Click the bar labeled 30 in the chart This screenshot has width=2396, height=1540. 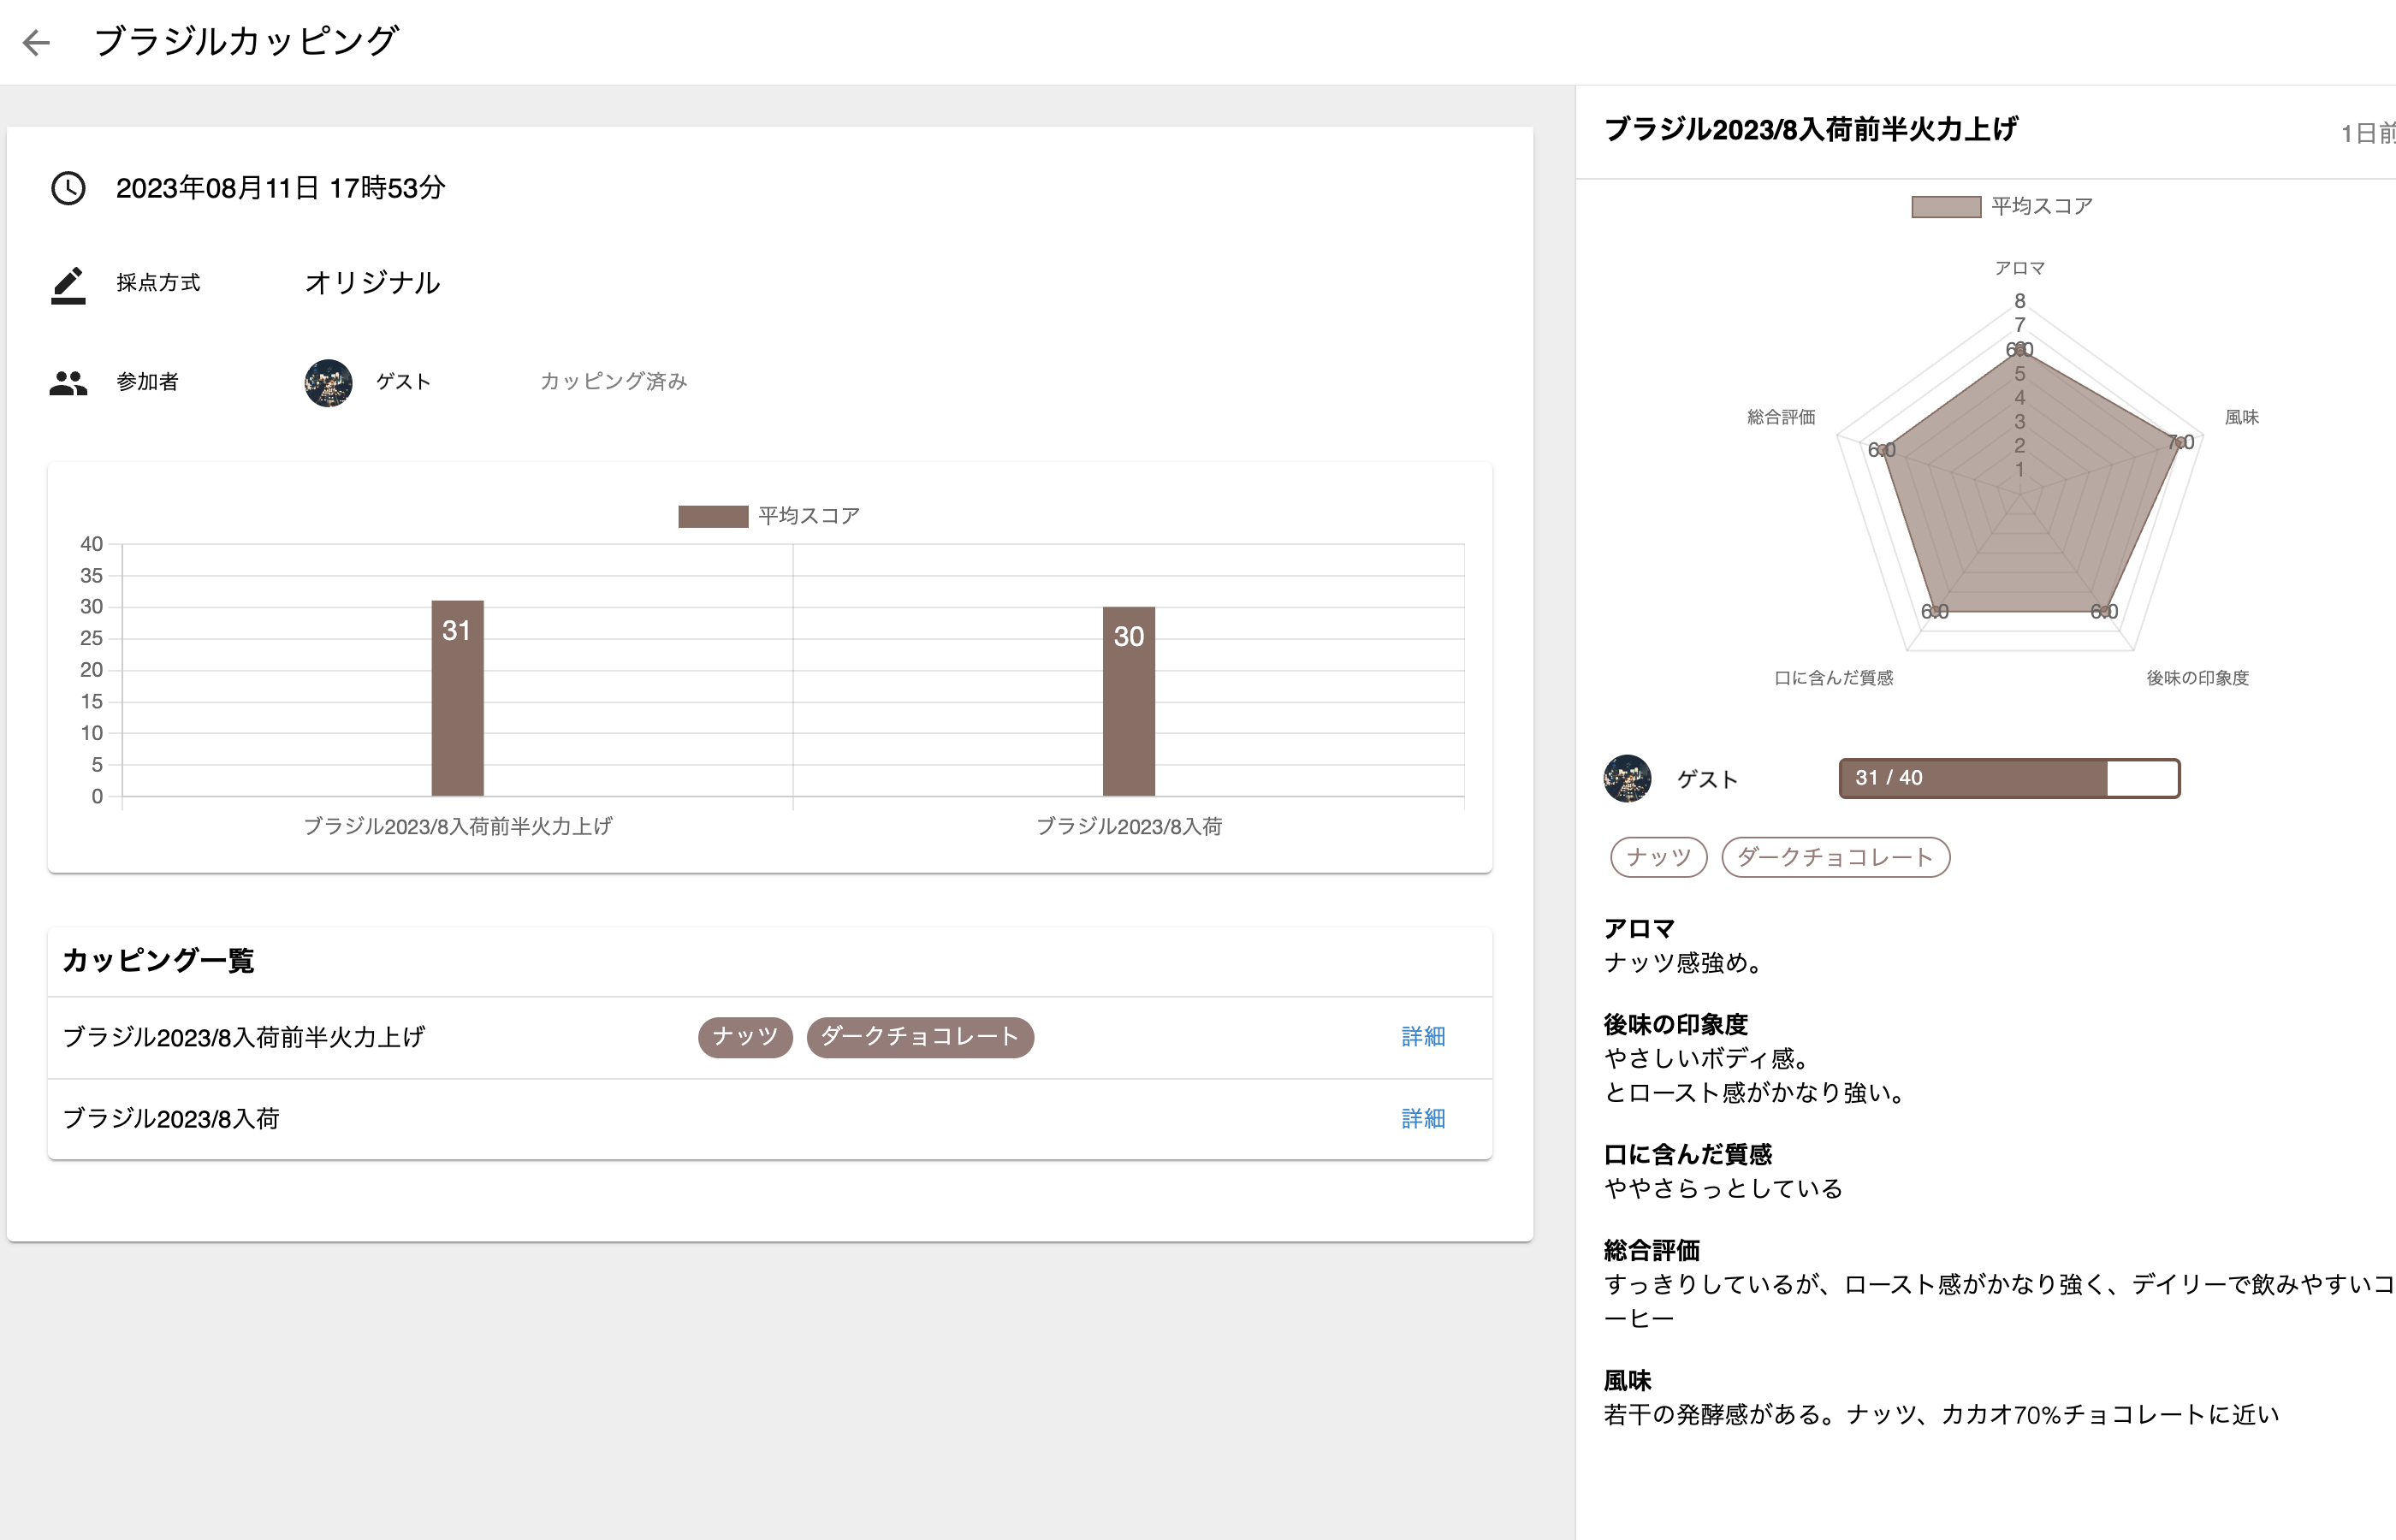tap(1128, 701)
